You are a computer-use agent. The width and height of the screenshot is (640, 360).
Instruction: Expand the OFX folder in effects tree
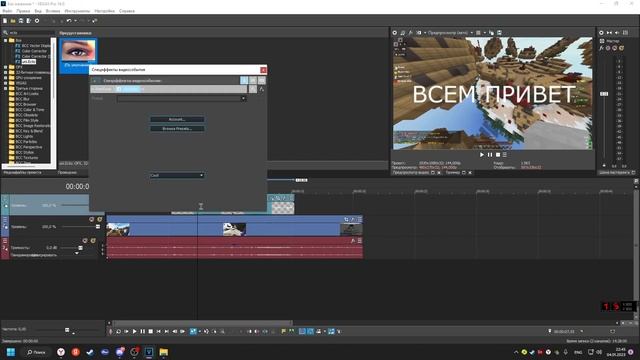[5, 67]
